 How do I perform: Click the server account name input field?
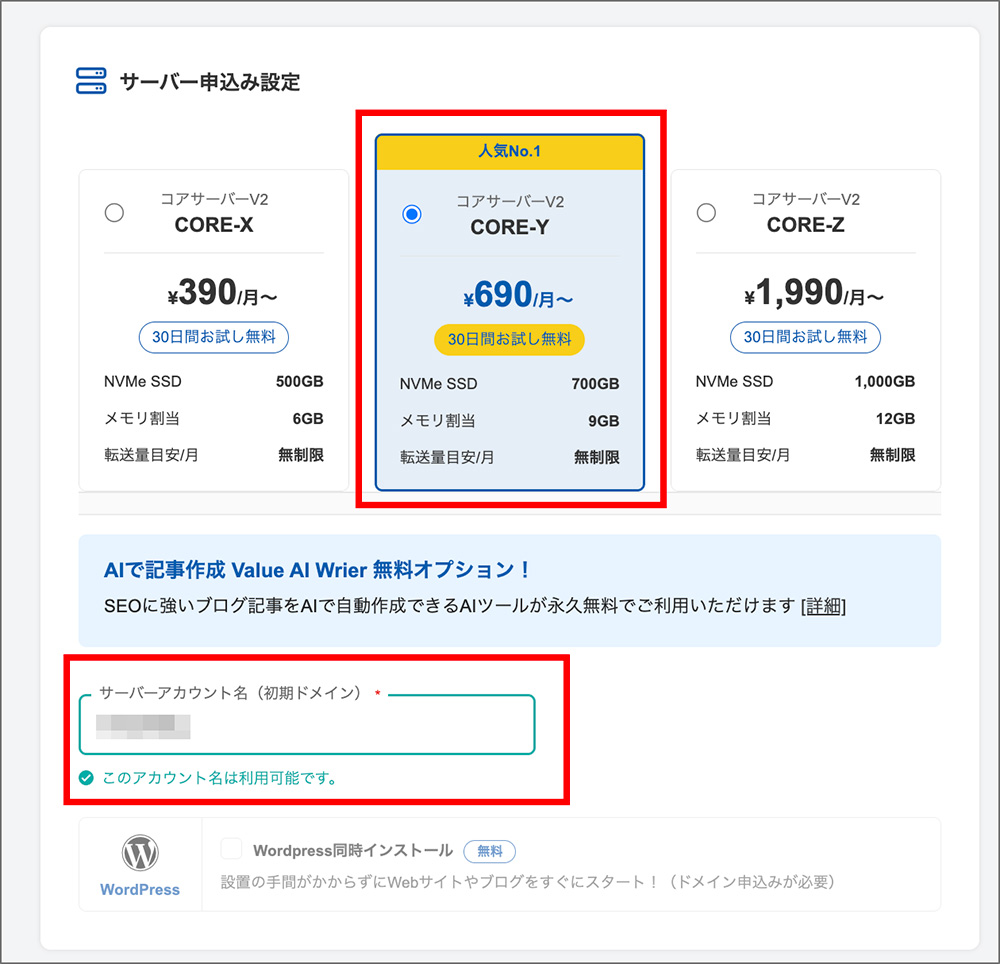tap(306, 725)
